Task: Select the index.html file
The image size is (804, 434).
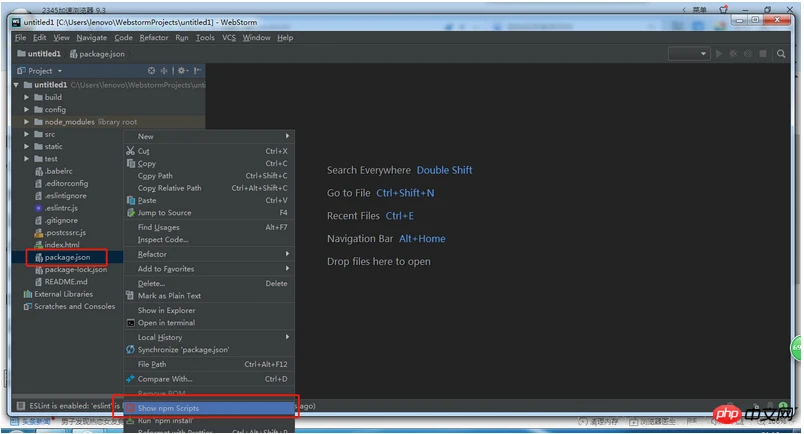Action: click(57, 245)
